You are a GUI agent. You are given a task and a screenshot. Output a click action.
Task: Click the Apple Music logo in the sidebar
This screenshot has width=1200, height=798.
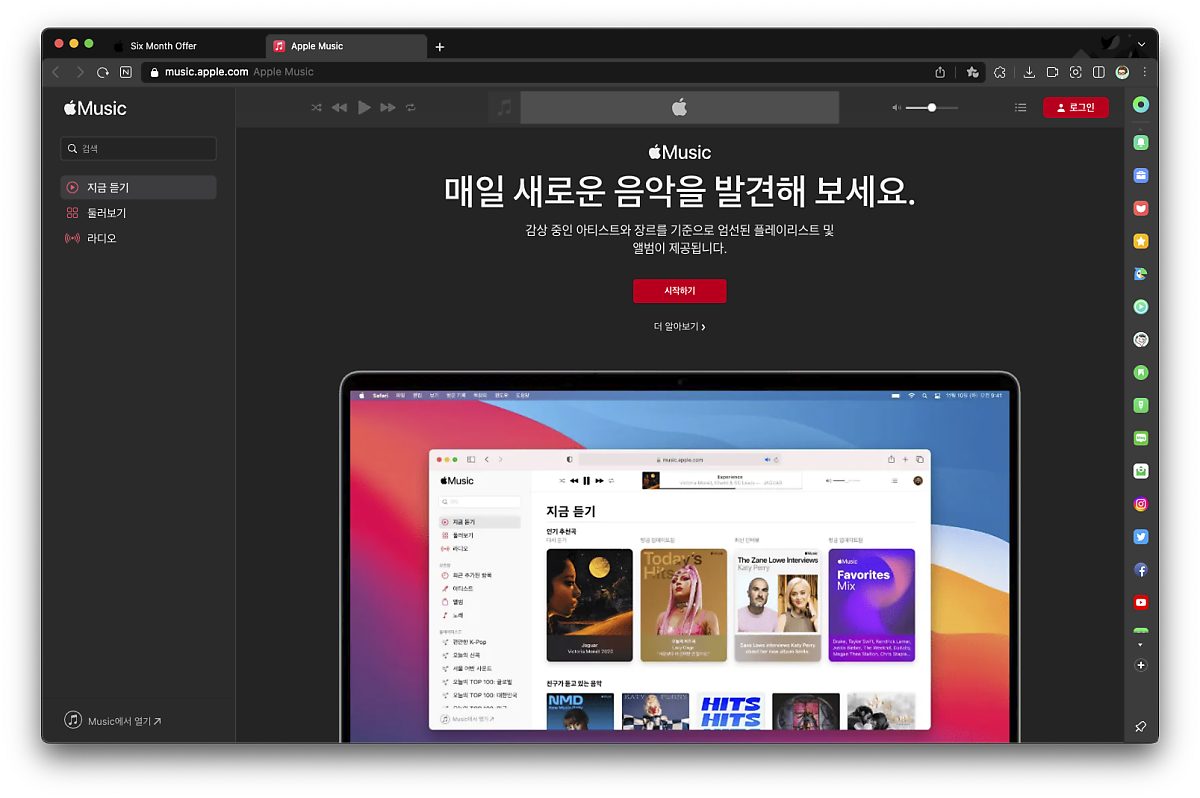click(x=95, y=108)
